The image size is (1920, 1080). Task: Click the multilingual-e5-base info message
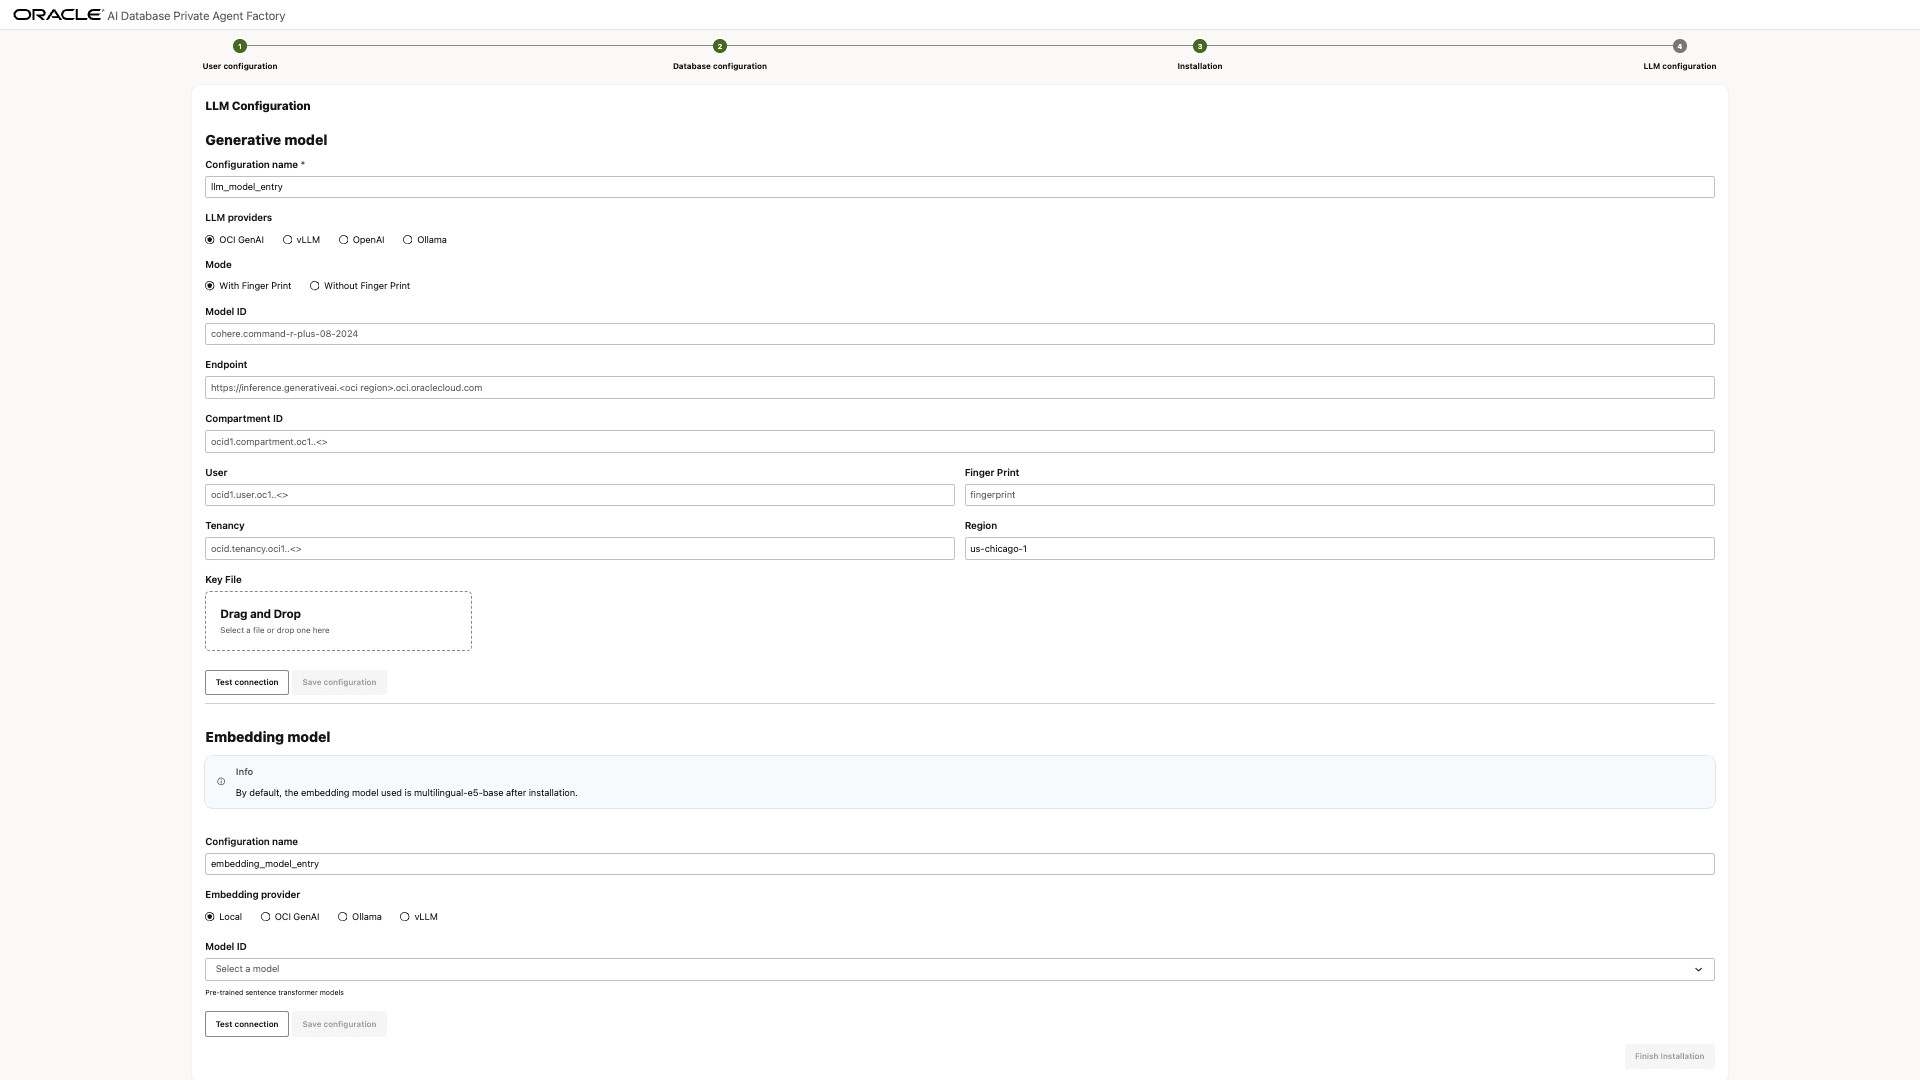pos(406,793)
